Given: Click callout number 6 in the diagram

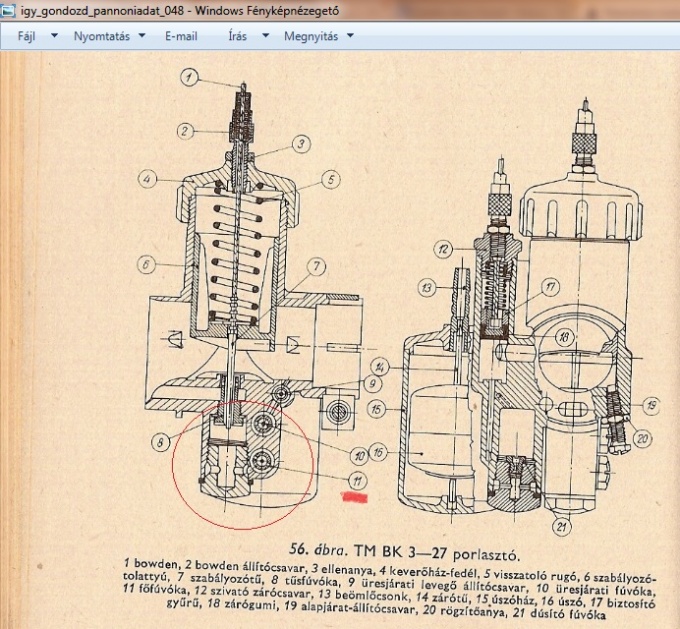Looking at the screenshot, I should pos(146,265).
